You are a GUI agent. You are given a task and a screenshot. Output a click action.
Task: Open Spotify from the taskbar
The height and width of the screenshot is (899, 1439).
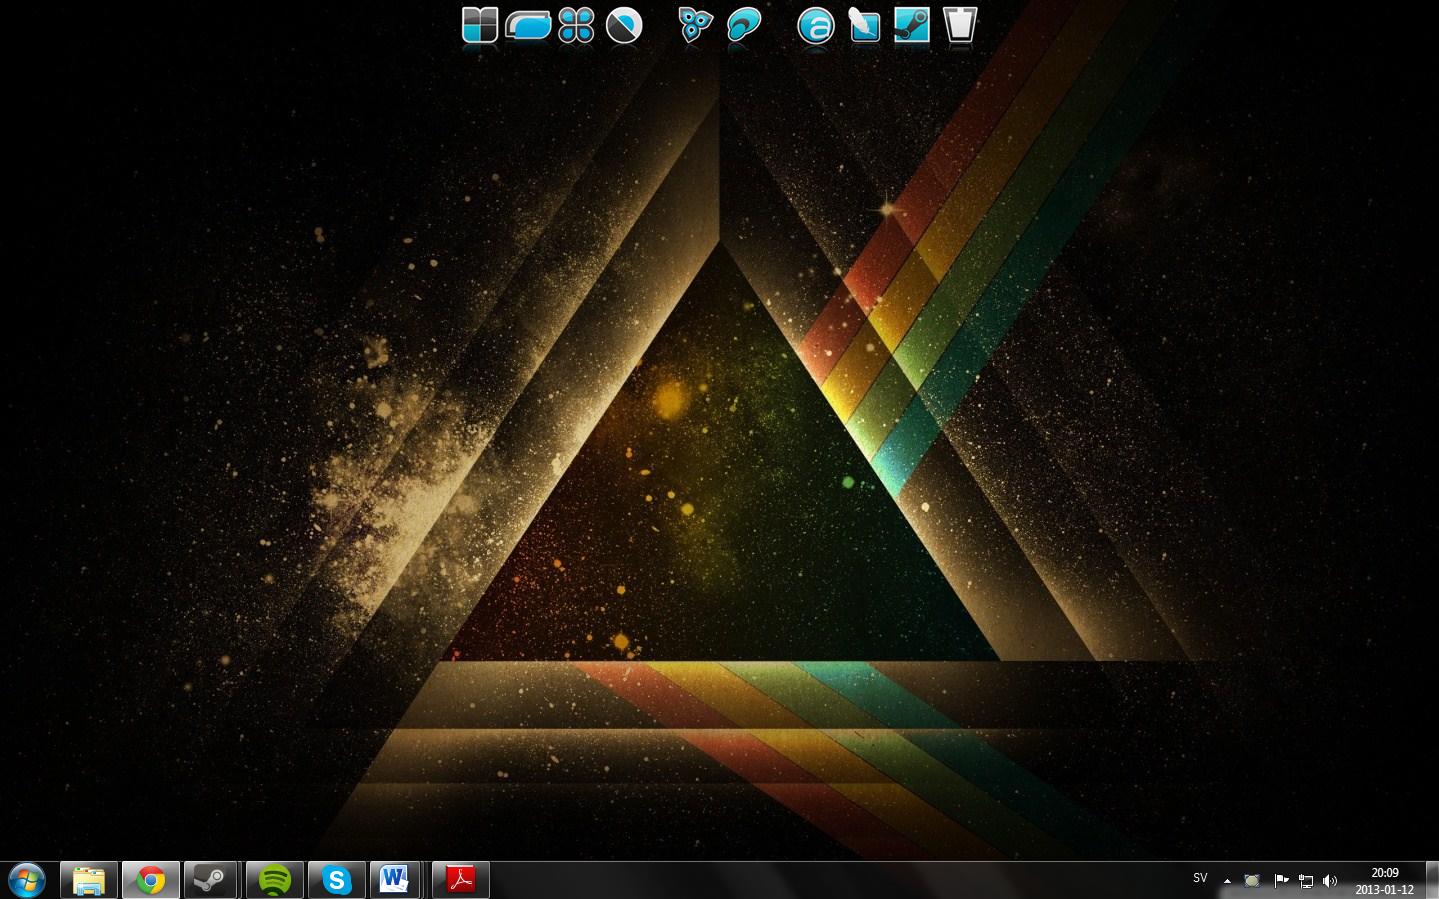[x=275, y=880]
